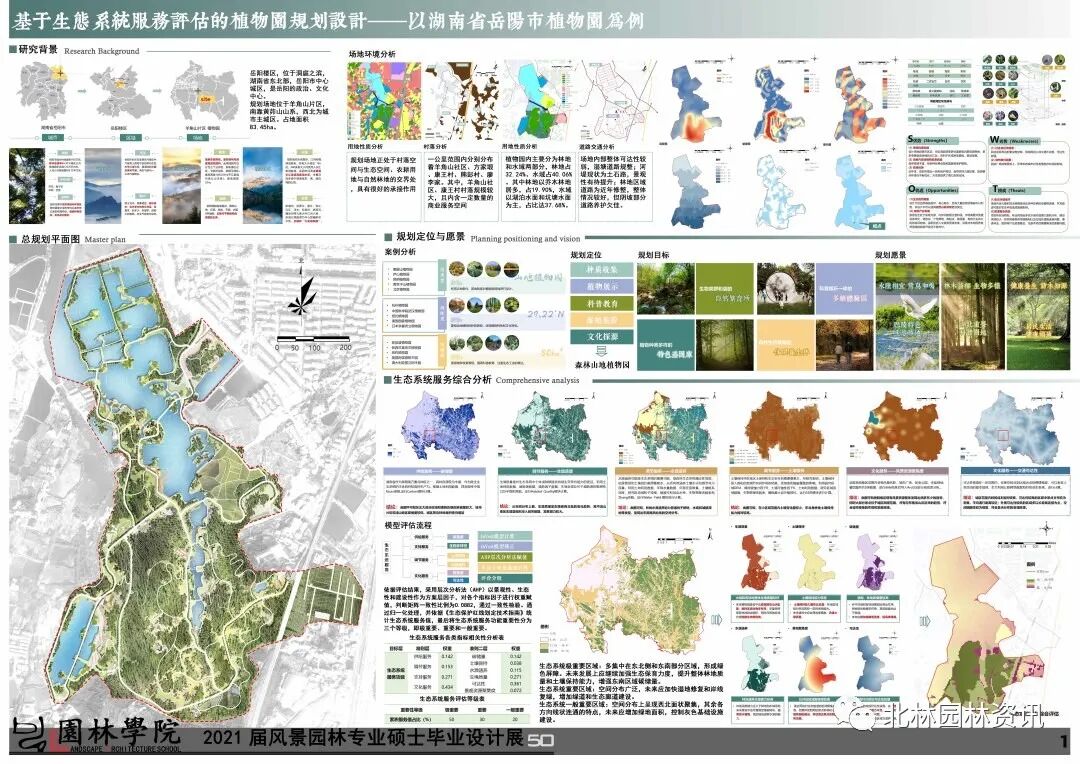Screen dimensions: 1080x764
Task: Open the solid brown ecosystem service map
Action: pyautogui.click(x=782, y=427)
